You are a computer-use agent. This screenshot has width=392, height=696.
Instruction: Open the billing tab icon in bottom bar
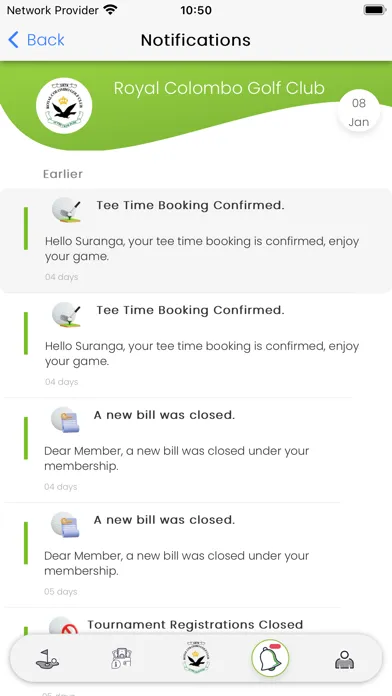tap(121, 658)
